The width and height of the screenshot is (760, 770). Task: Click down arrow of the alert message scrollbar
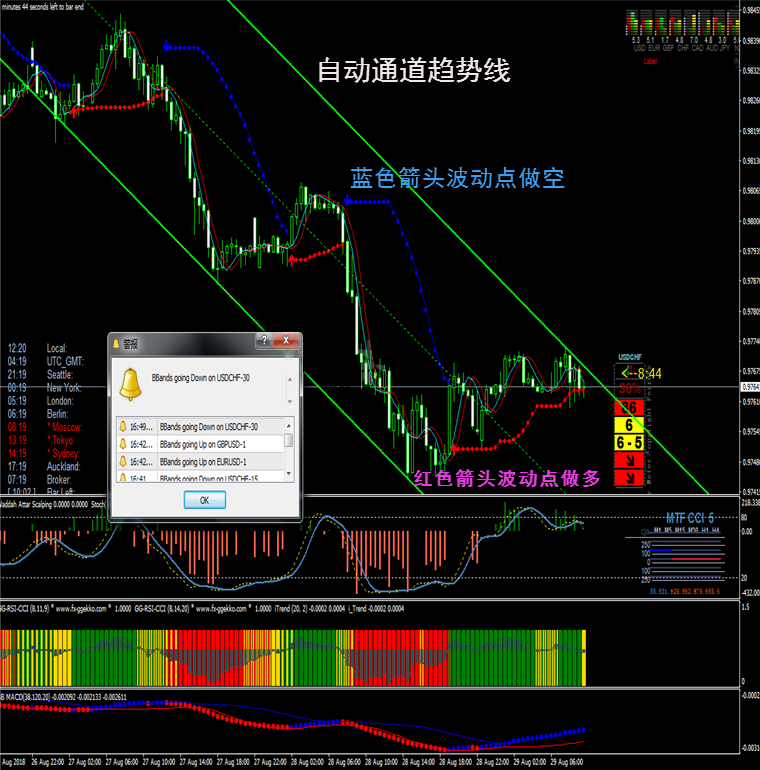[x=290, y=402]
